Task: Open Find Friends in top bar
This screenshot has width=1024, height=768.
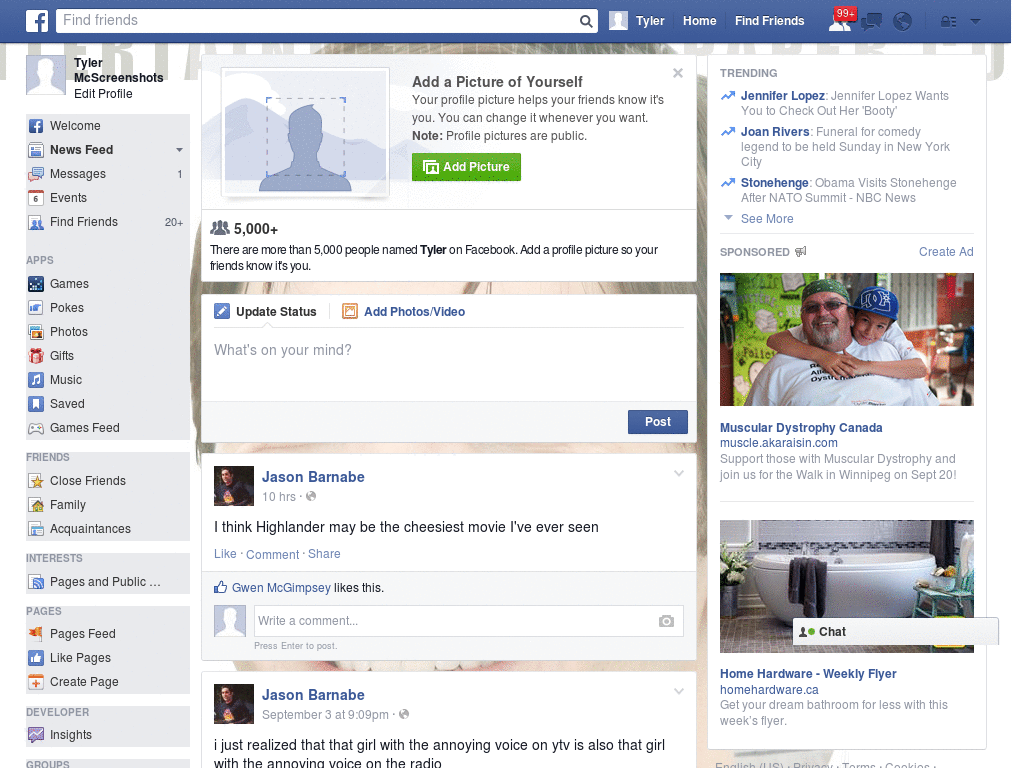Action: 769,21
